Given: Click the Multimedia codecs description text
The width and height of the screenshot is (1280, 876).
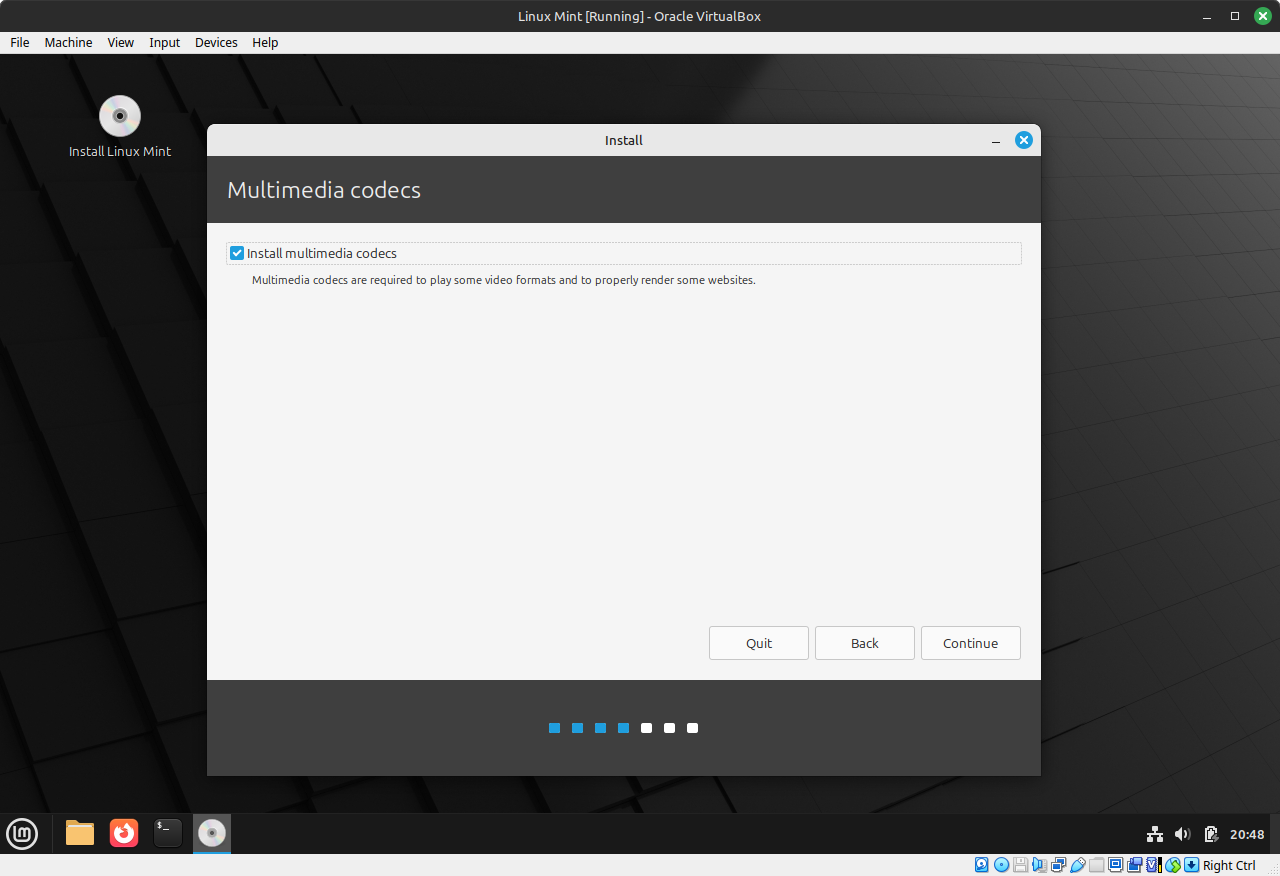Looking at the screenshot, I should coord(503,280).
